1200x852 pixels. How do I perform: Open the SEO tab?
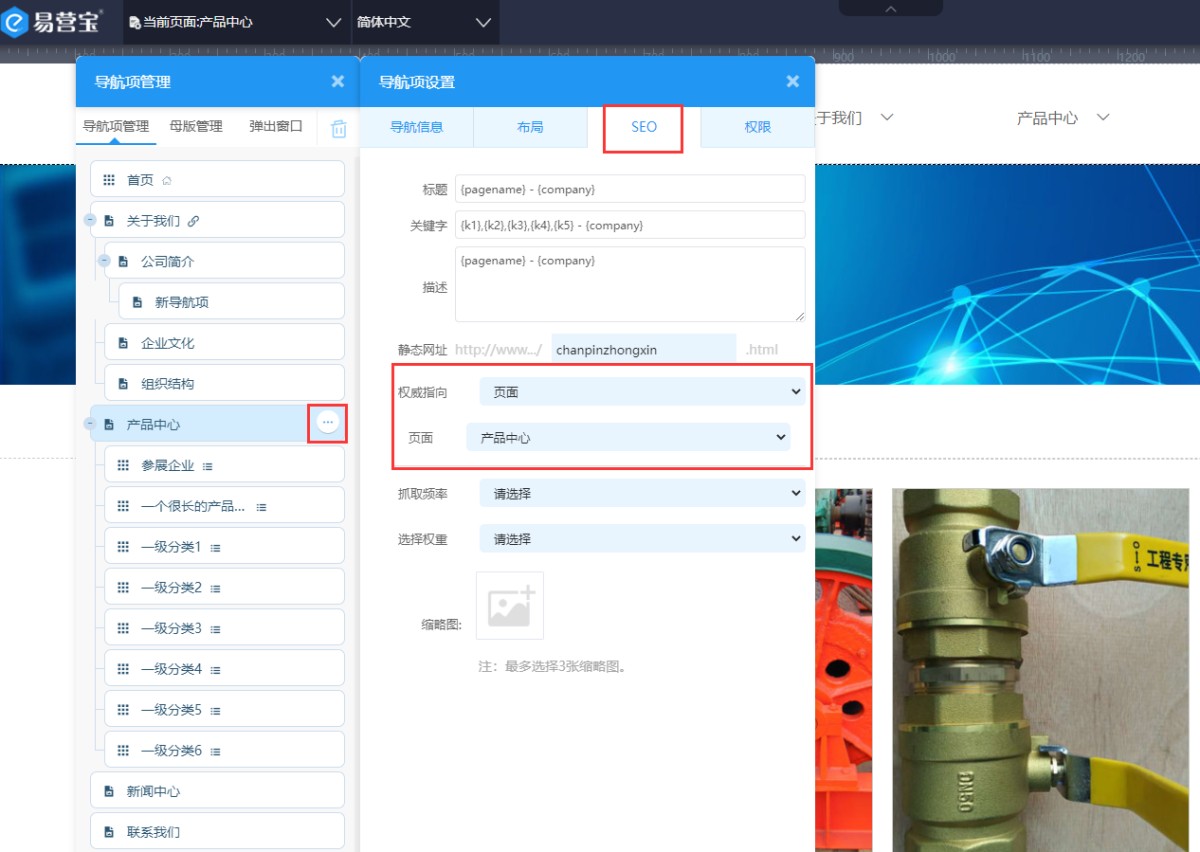643,127
